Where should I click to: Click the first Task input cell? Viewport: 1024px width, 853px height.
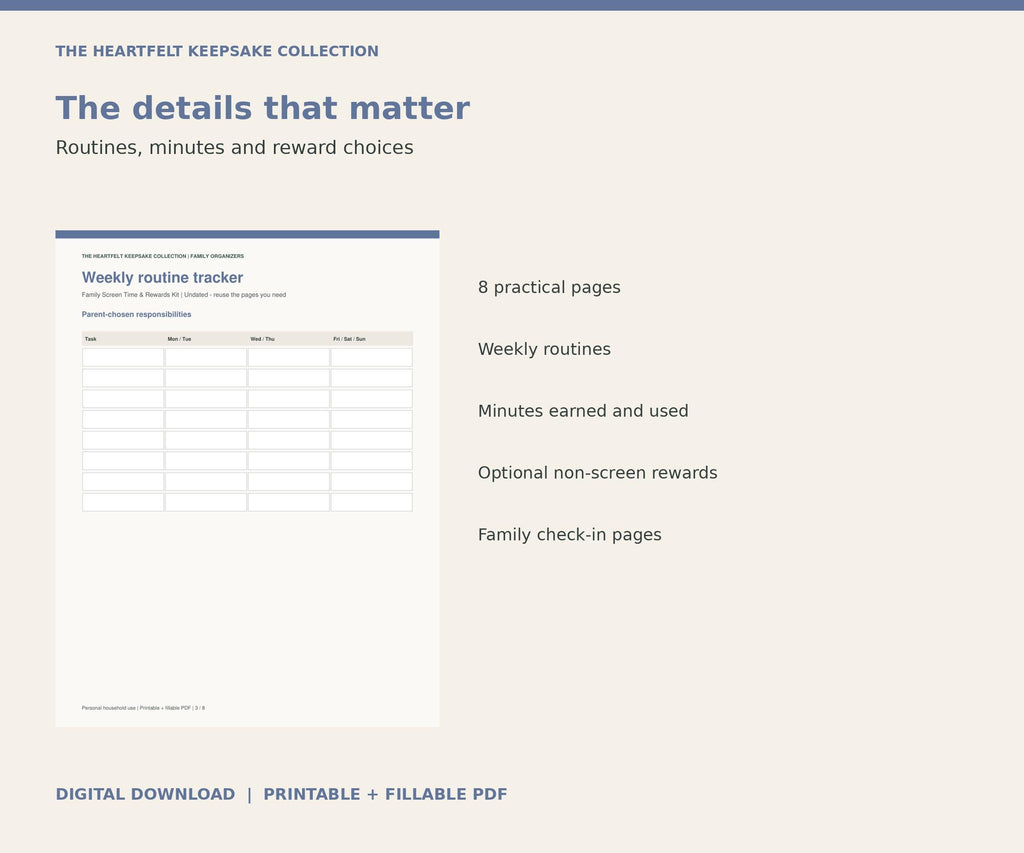(x=123, y=357)
